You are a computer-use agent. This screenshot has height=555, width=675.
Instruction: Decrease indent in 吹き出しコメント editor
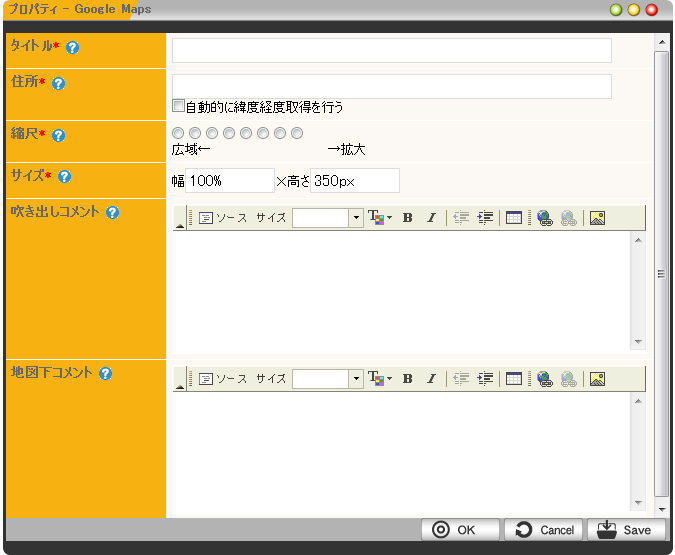461,218
